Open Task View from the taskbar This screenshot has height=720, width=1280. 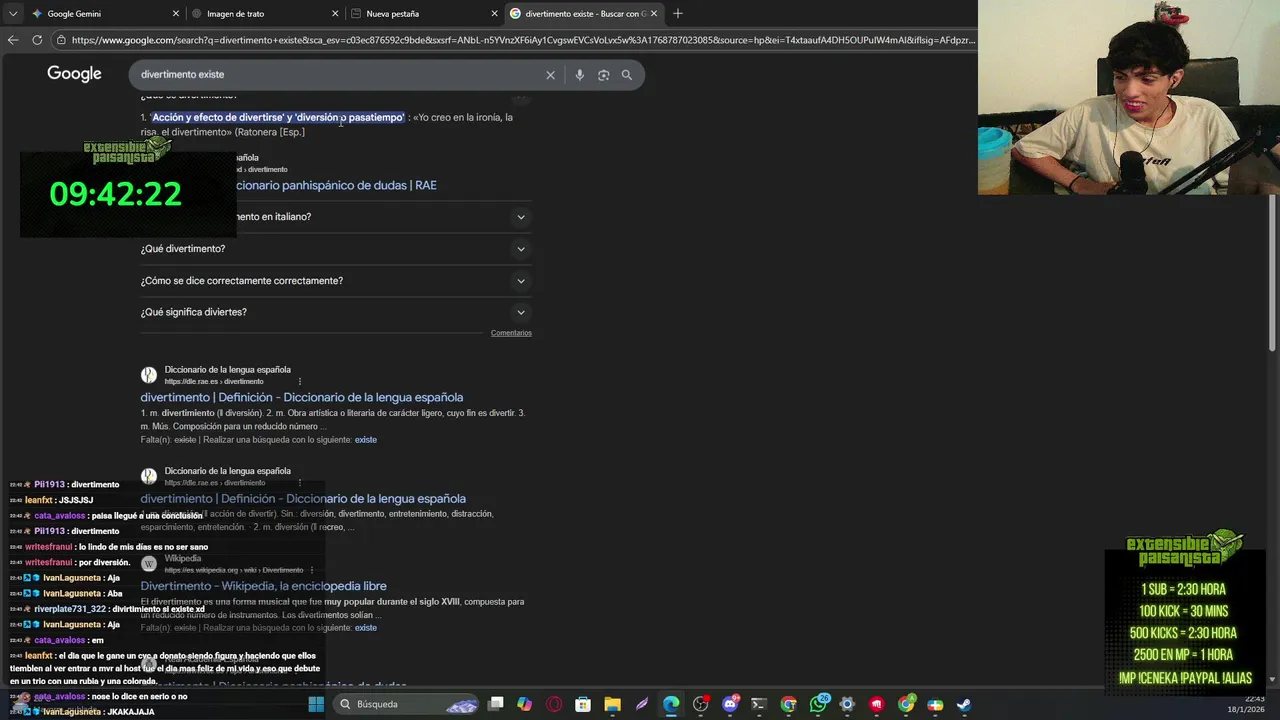pos(496,704)
